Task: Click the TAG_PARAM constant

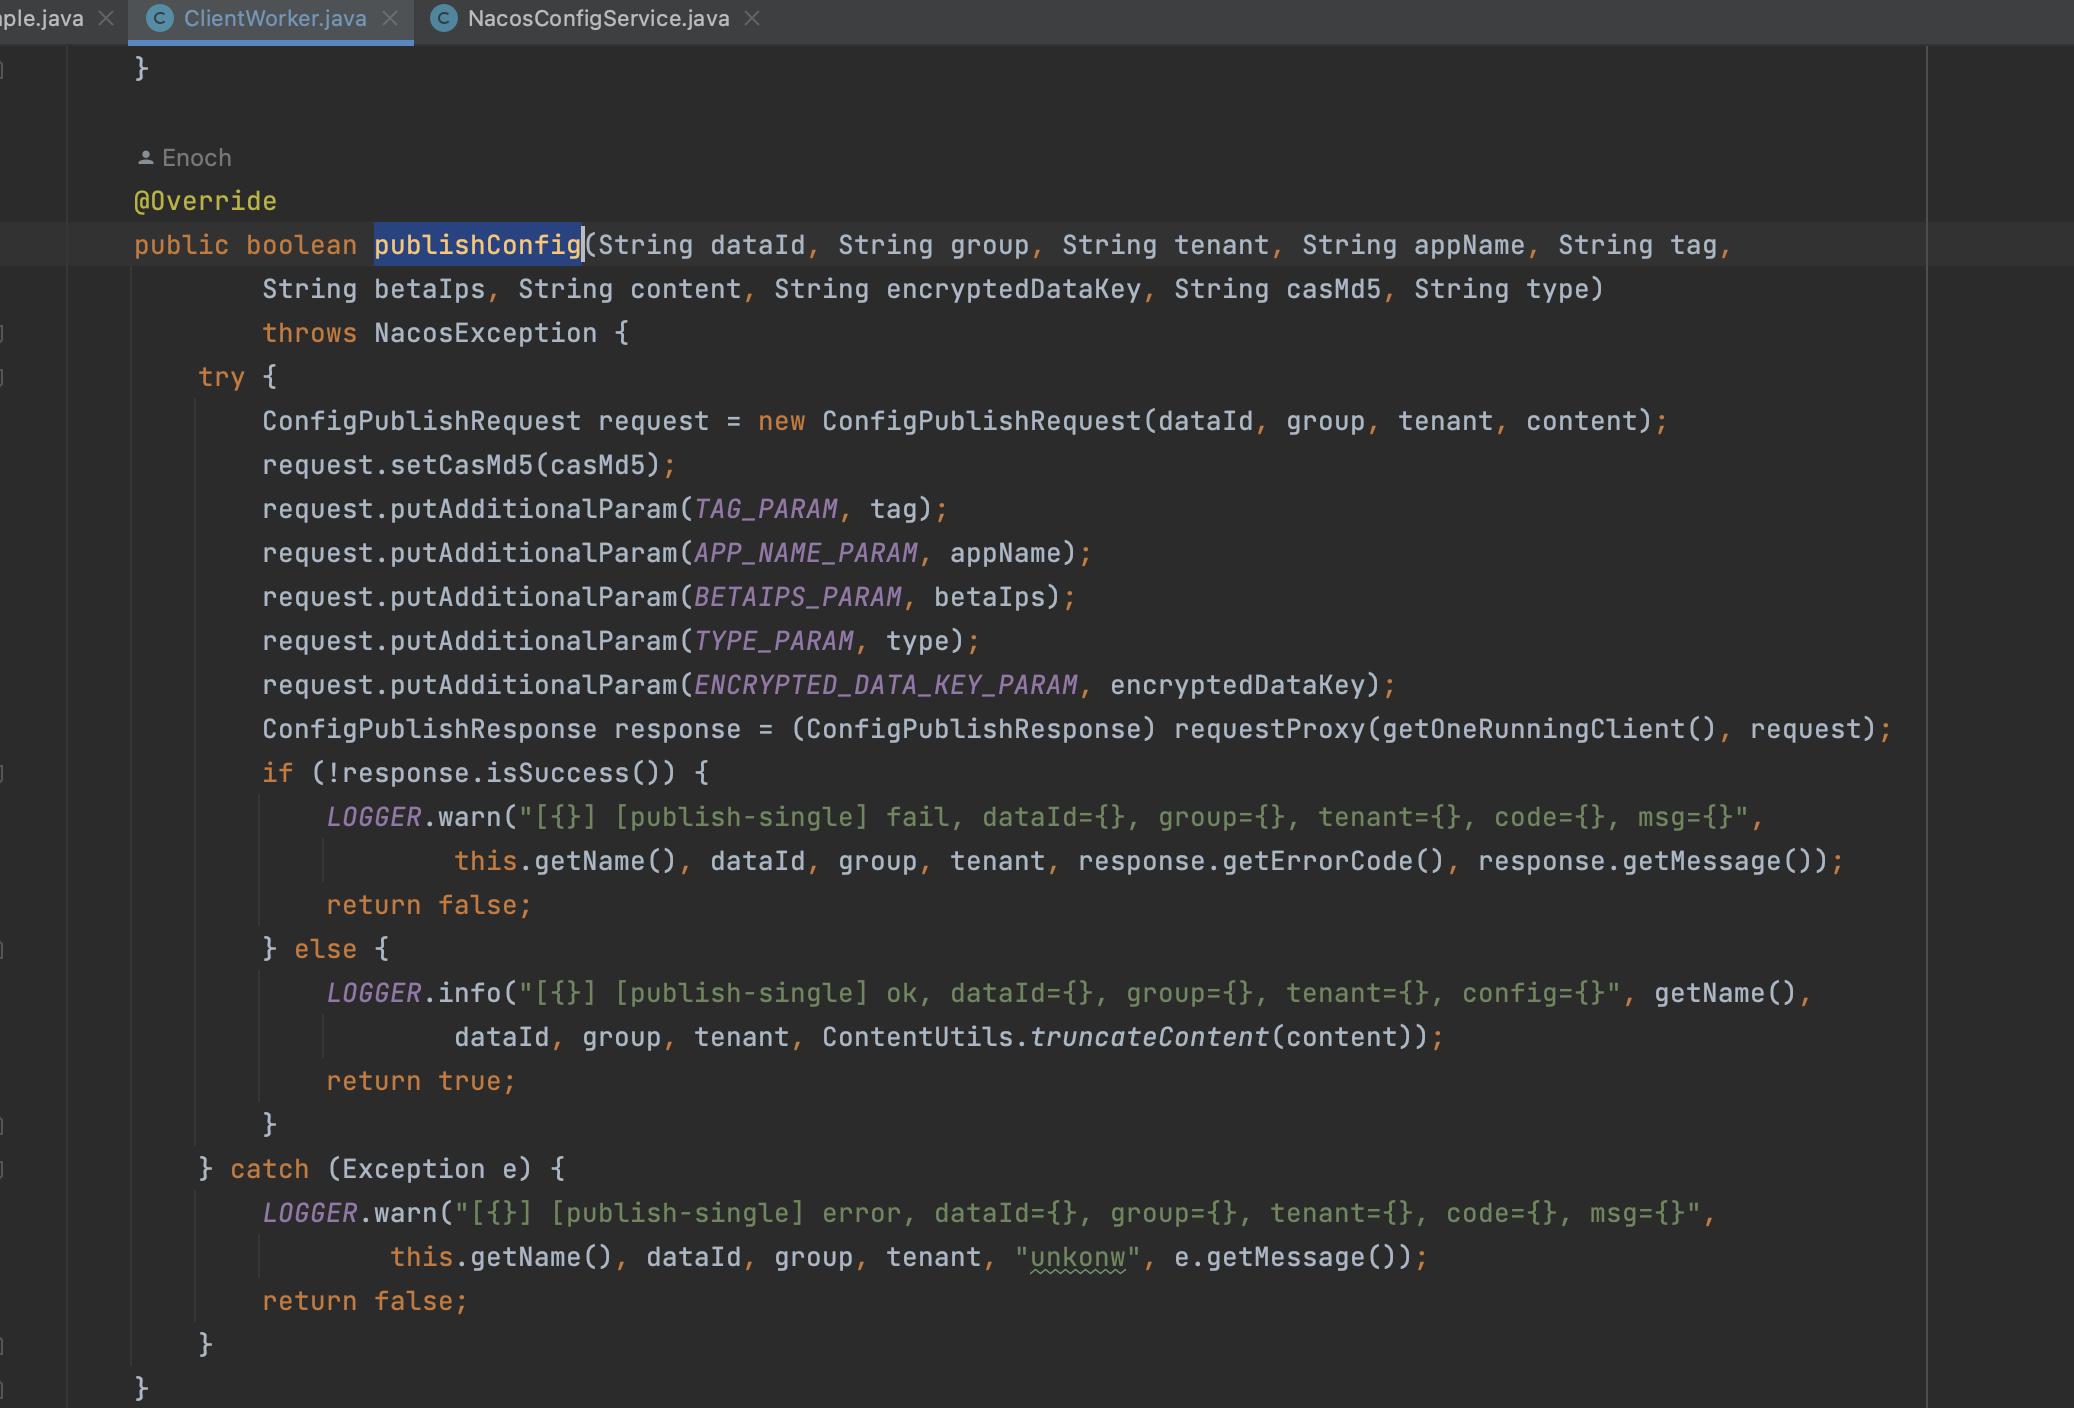Action: [x=766, y=509]
